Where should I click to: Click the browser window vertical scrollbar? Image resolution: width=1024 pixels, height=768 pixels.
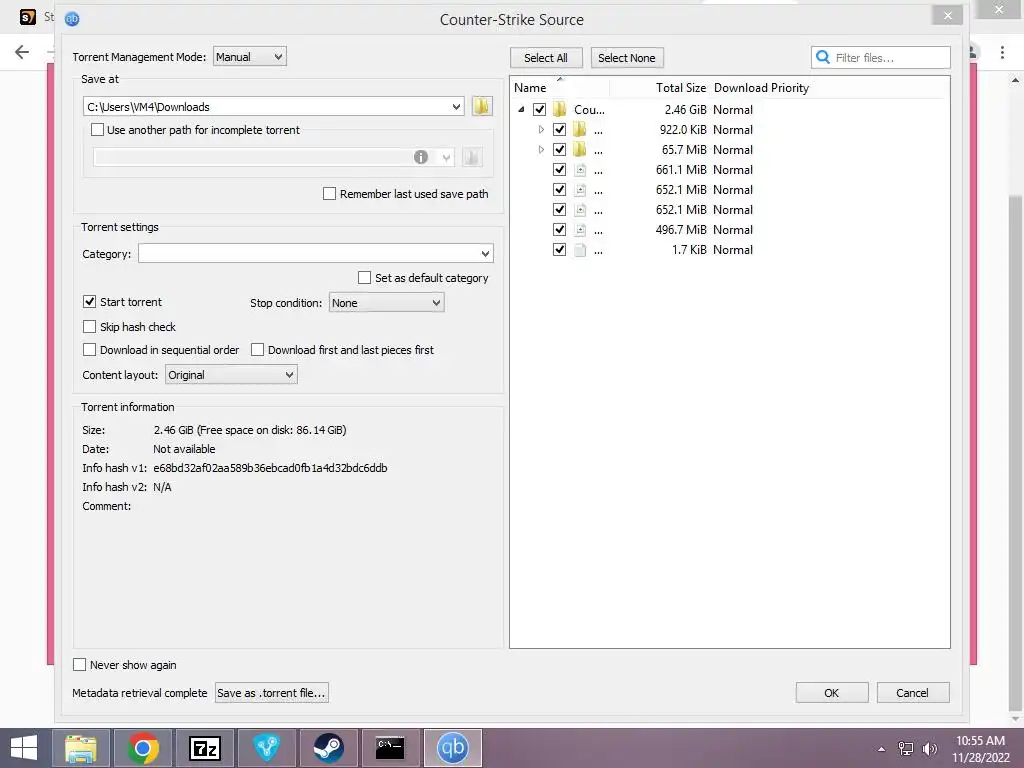pos(1015,451)
